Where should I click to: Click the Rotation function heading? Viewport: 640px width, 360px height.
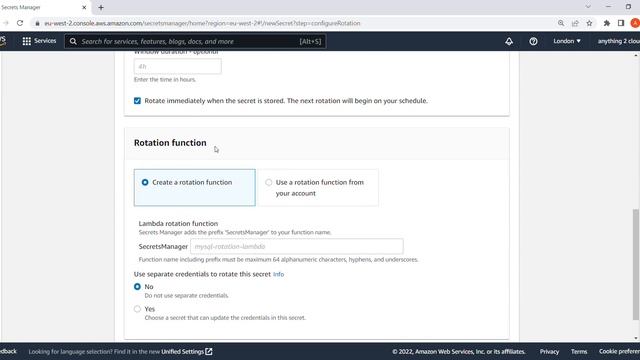click(x=170, y=143)
